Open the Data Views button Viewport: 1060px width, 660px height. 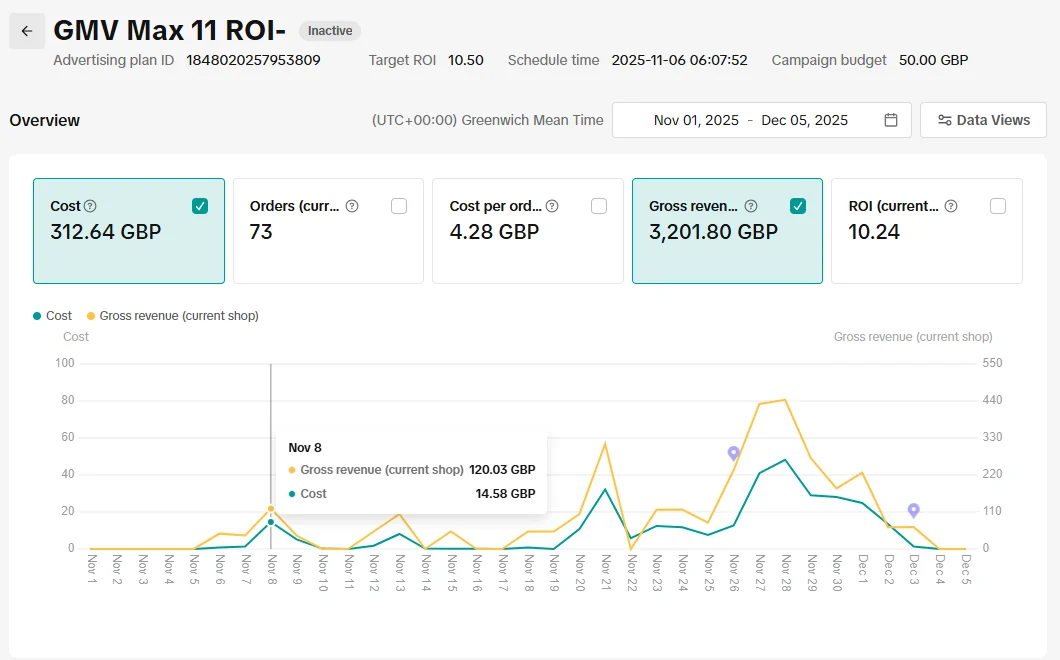tap(983, 120)
